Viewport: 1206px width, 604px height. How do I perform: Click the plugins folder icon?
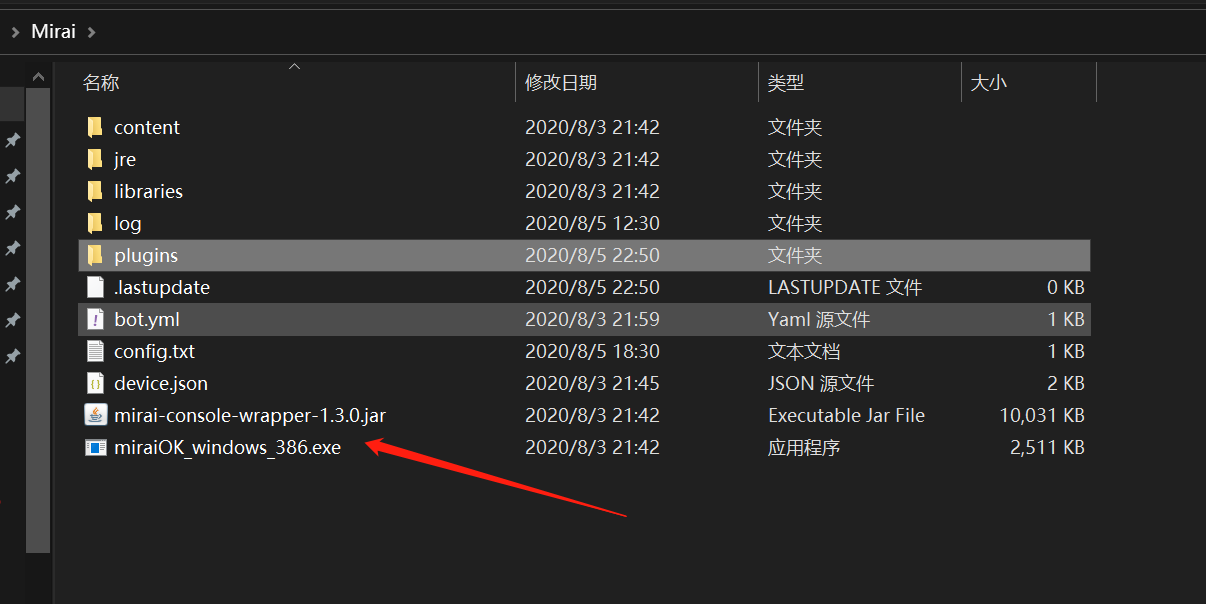(x=95, y=255)
